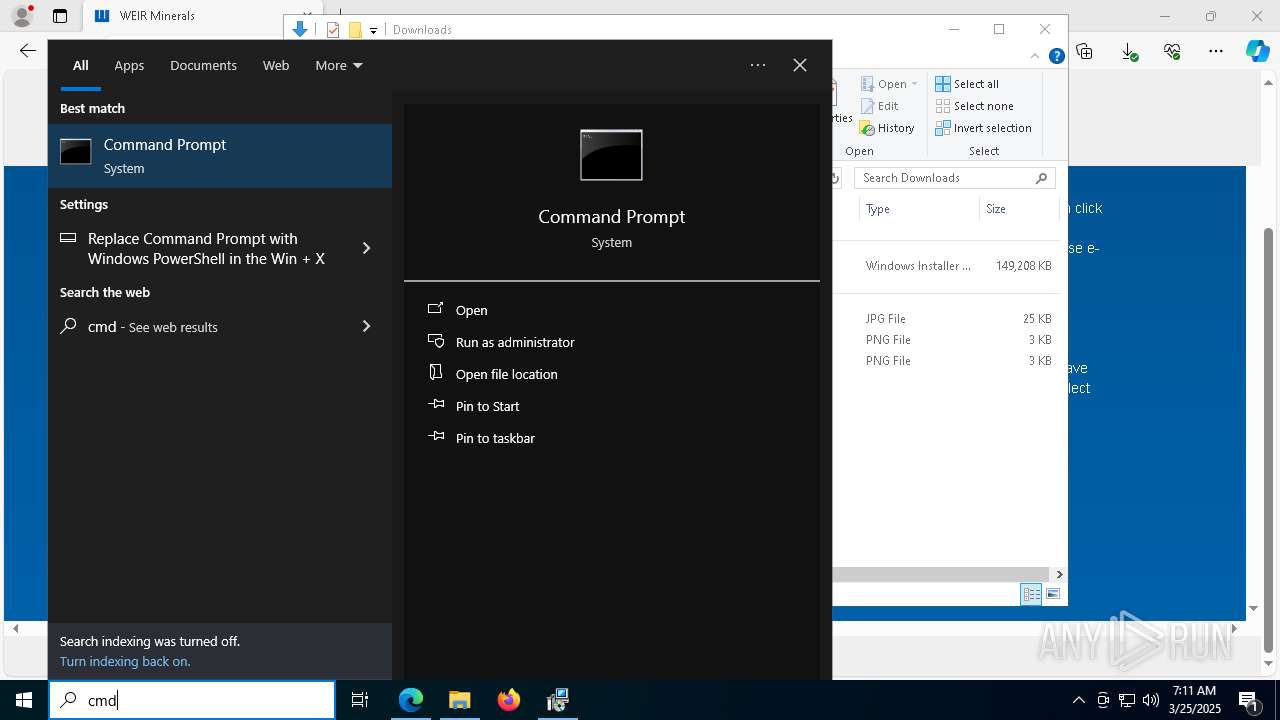The height and width of the screenshot is (720, 1280).
Task: Close the search panel with X
Action: click(x=800, y=65)
